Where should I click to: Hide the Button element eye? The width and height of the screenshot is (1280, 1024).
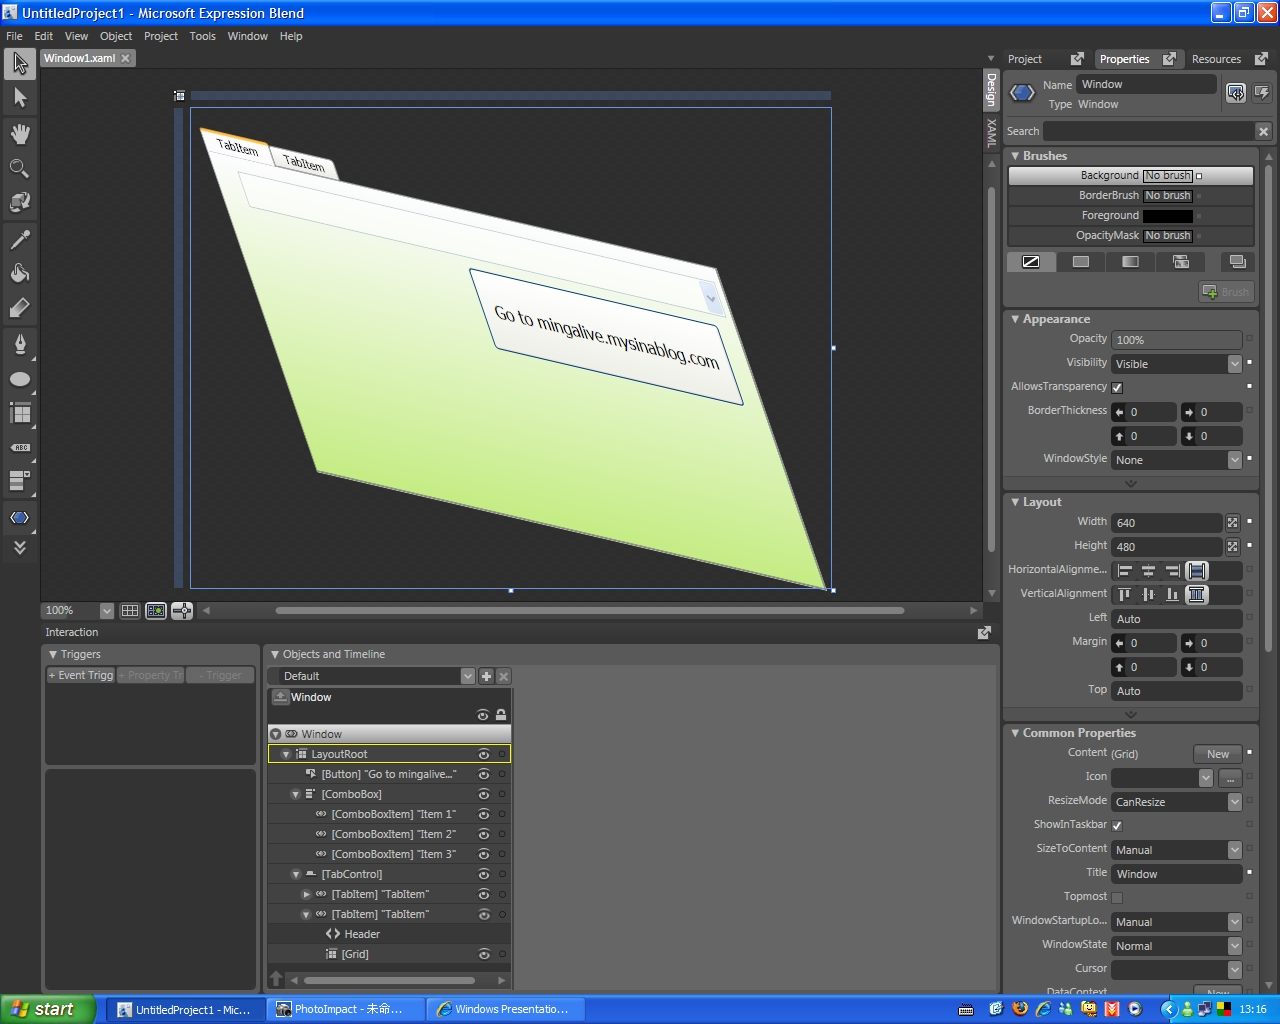(x=484, y=774)
